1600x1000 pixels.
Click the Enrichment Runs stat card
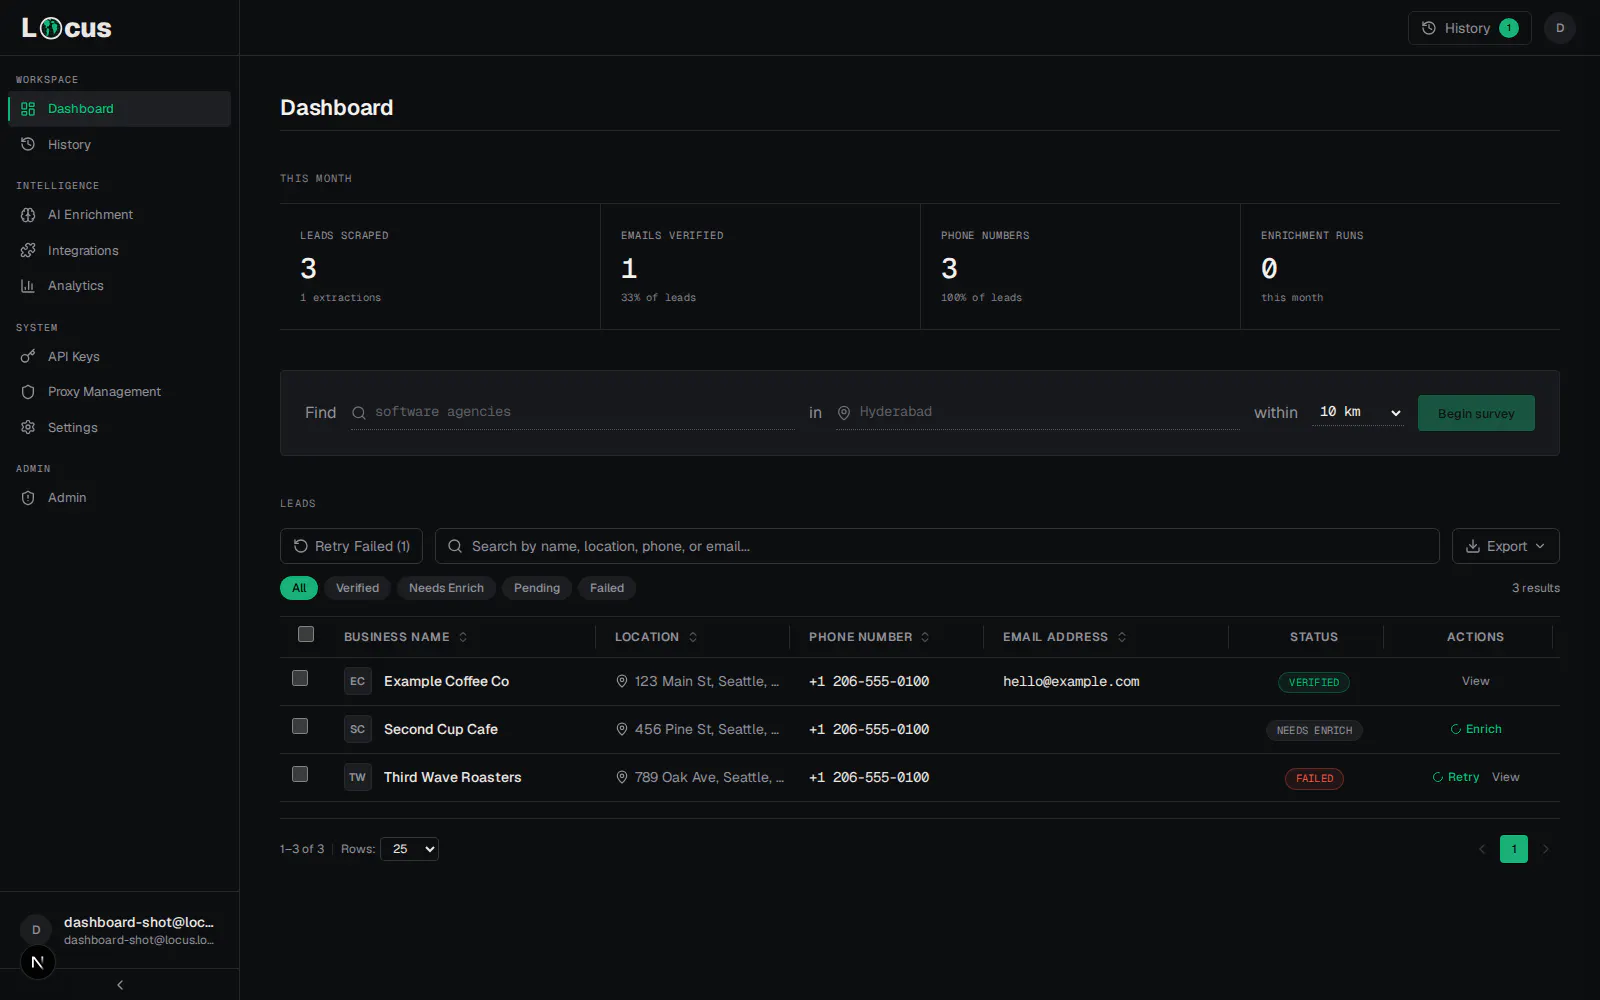tap(1400, 266)
